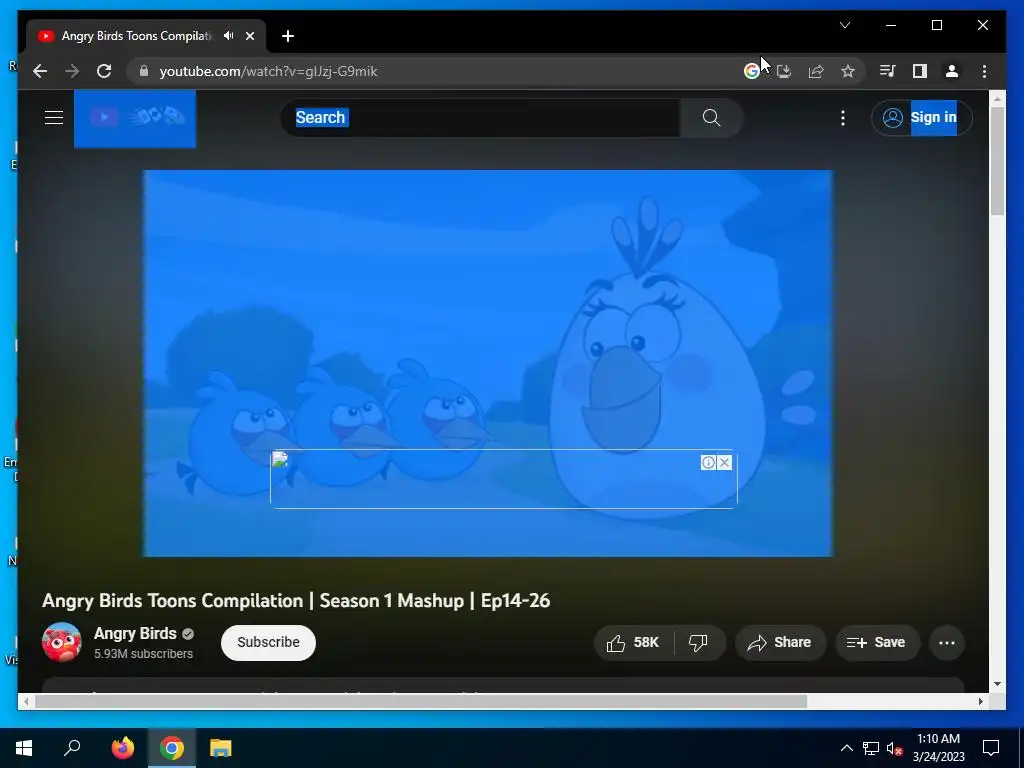This screenshot has width=1024, height=768.
Task: Go back with the browser back arrow
Action: click(40, 71)
